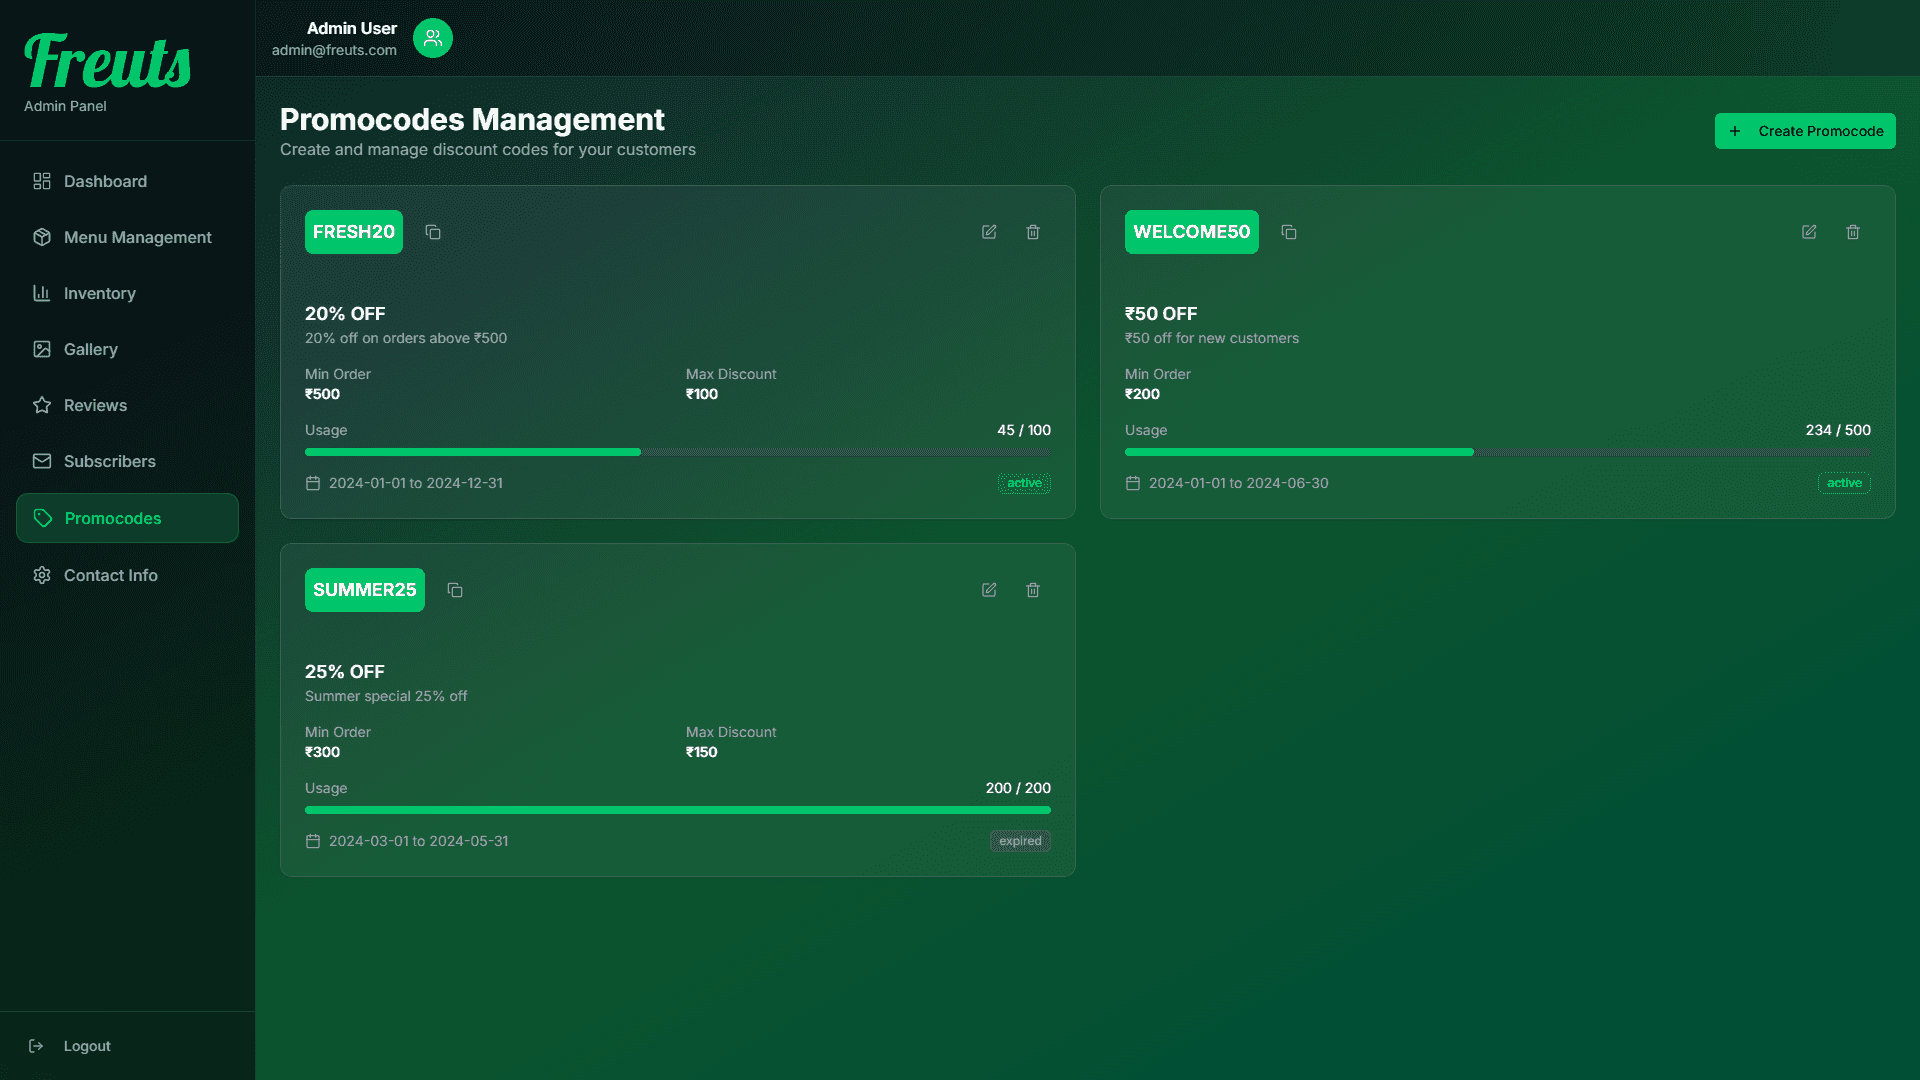
Task: Delete the FRESH20 promocode
Action: click(x=1033, y=232)
